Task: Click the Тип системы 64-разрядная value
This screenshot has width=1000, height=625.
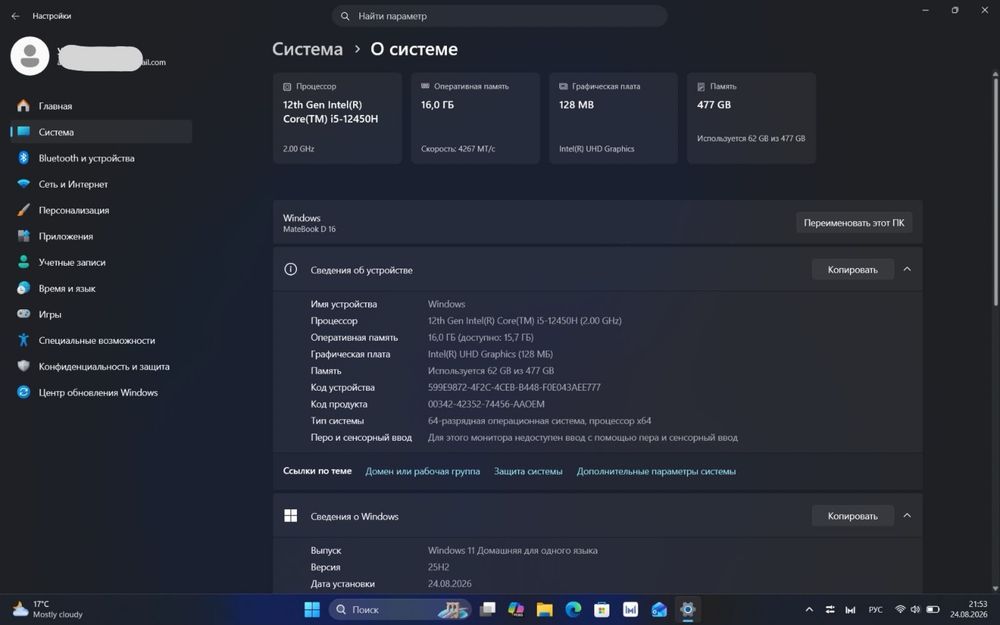Action: point(540,420)
